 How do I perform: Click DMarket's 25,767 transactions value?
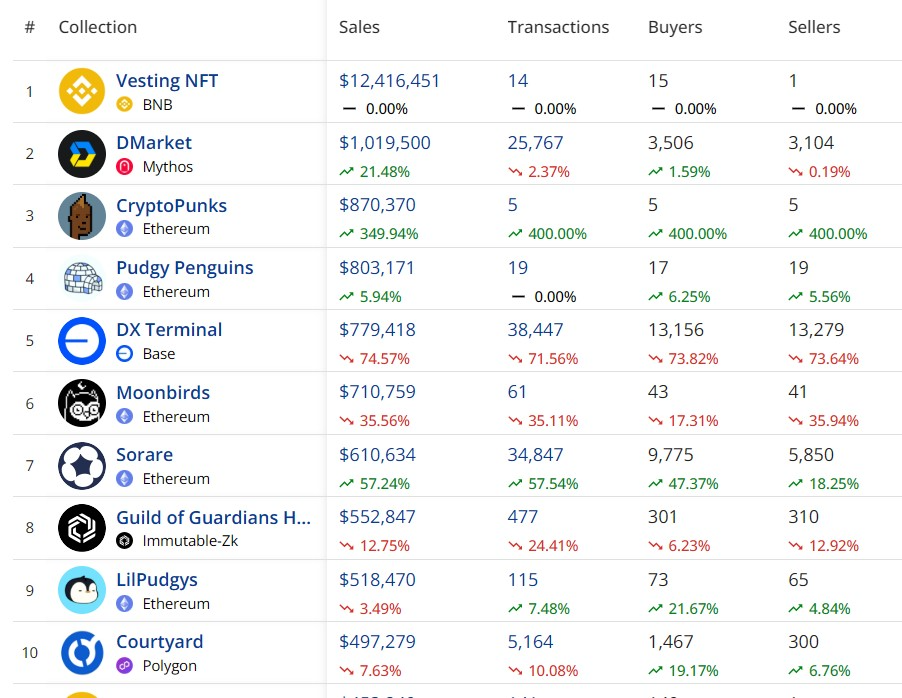click(x=535, y=143)
